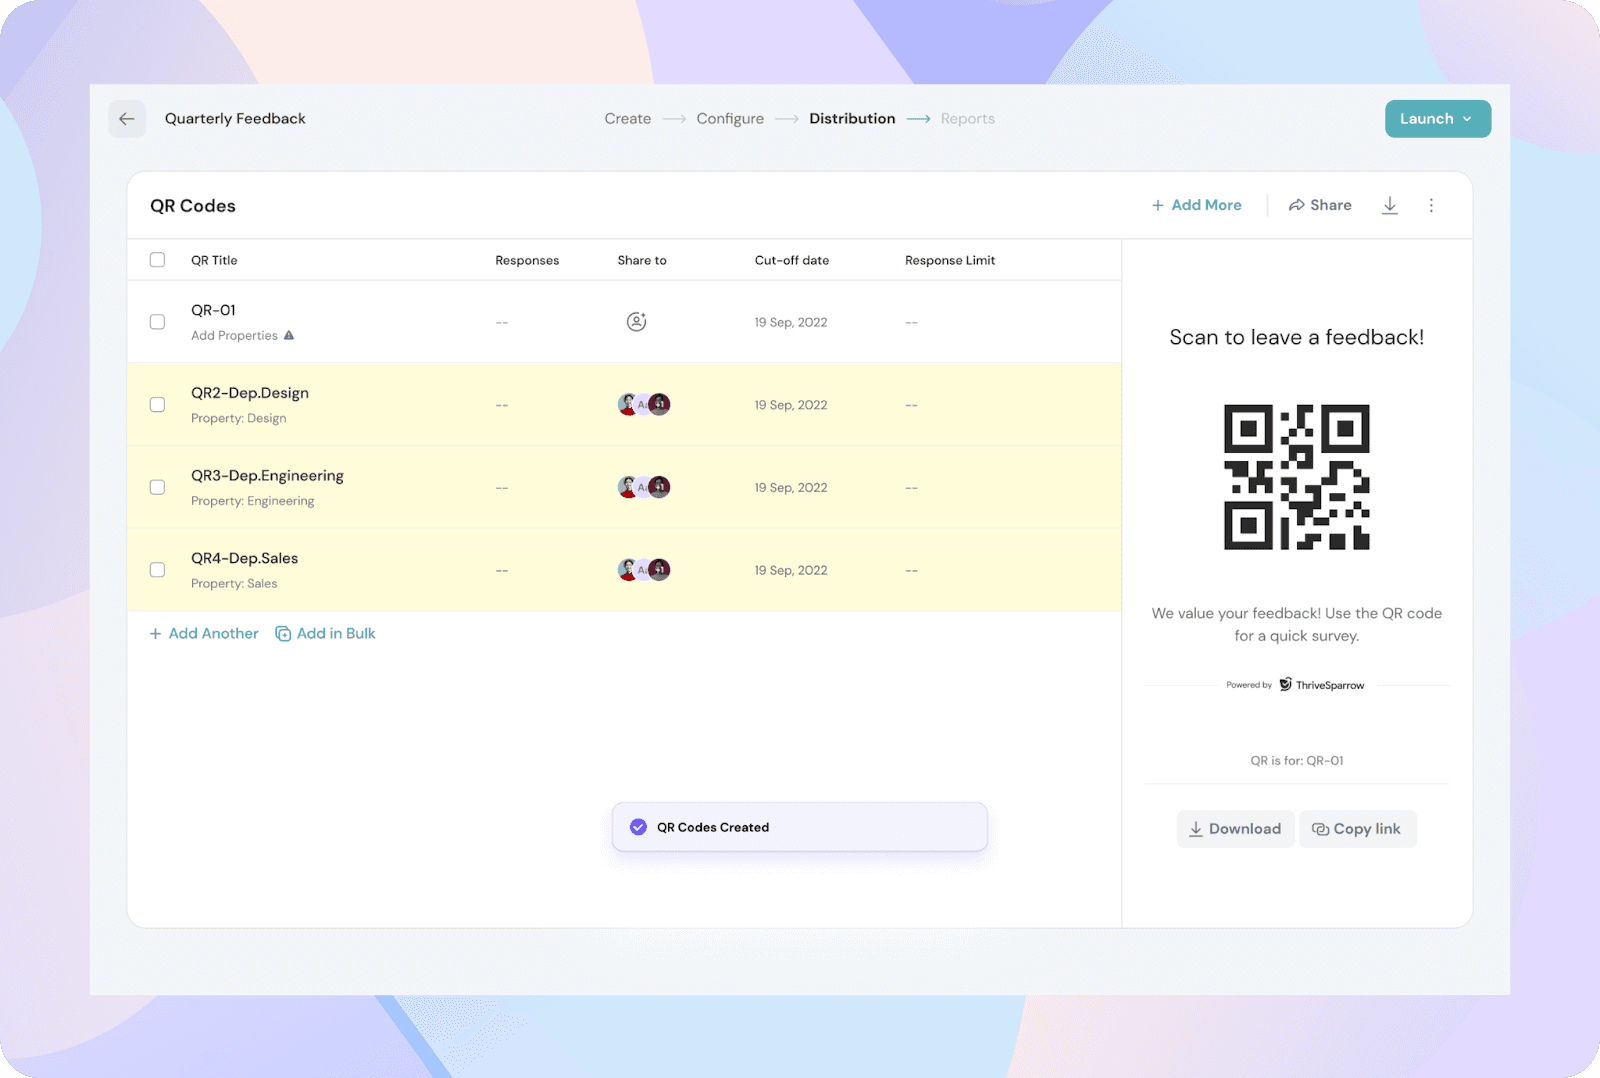Click Add in Bulk link

tap(325, 634)
